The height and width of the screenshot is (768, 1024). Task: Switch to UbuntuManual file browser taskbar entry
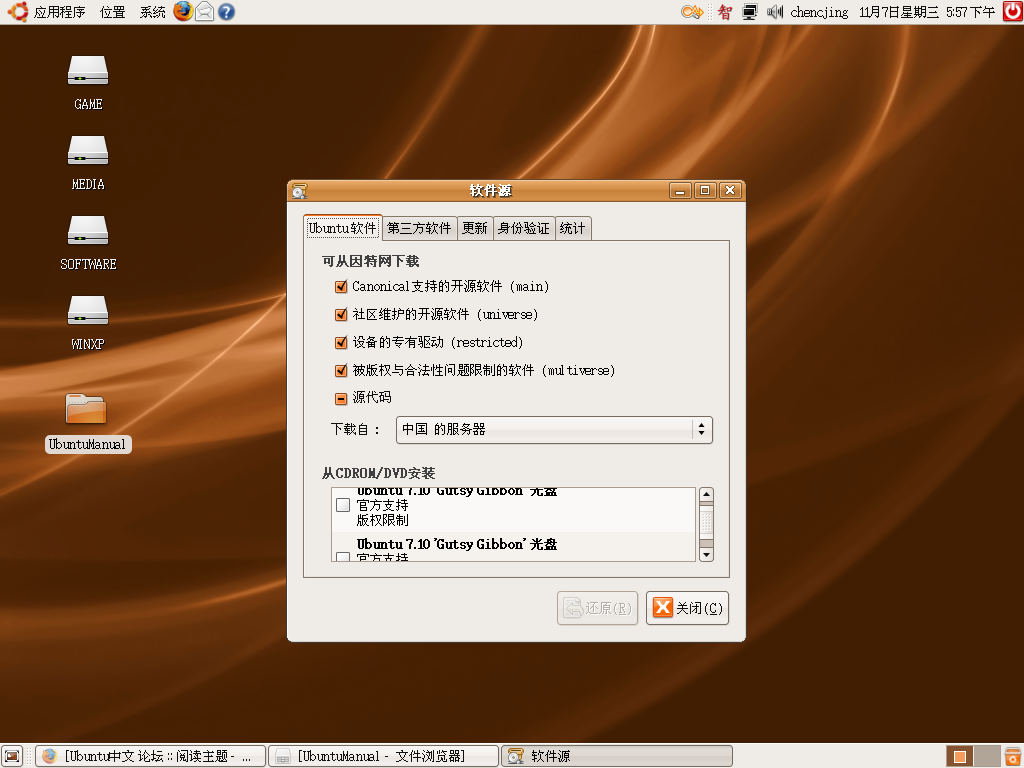(383, 756)
